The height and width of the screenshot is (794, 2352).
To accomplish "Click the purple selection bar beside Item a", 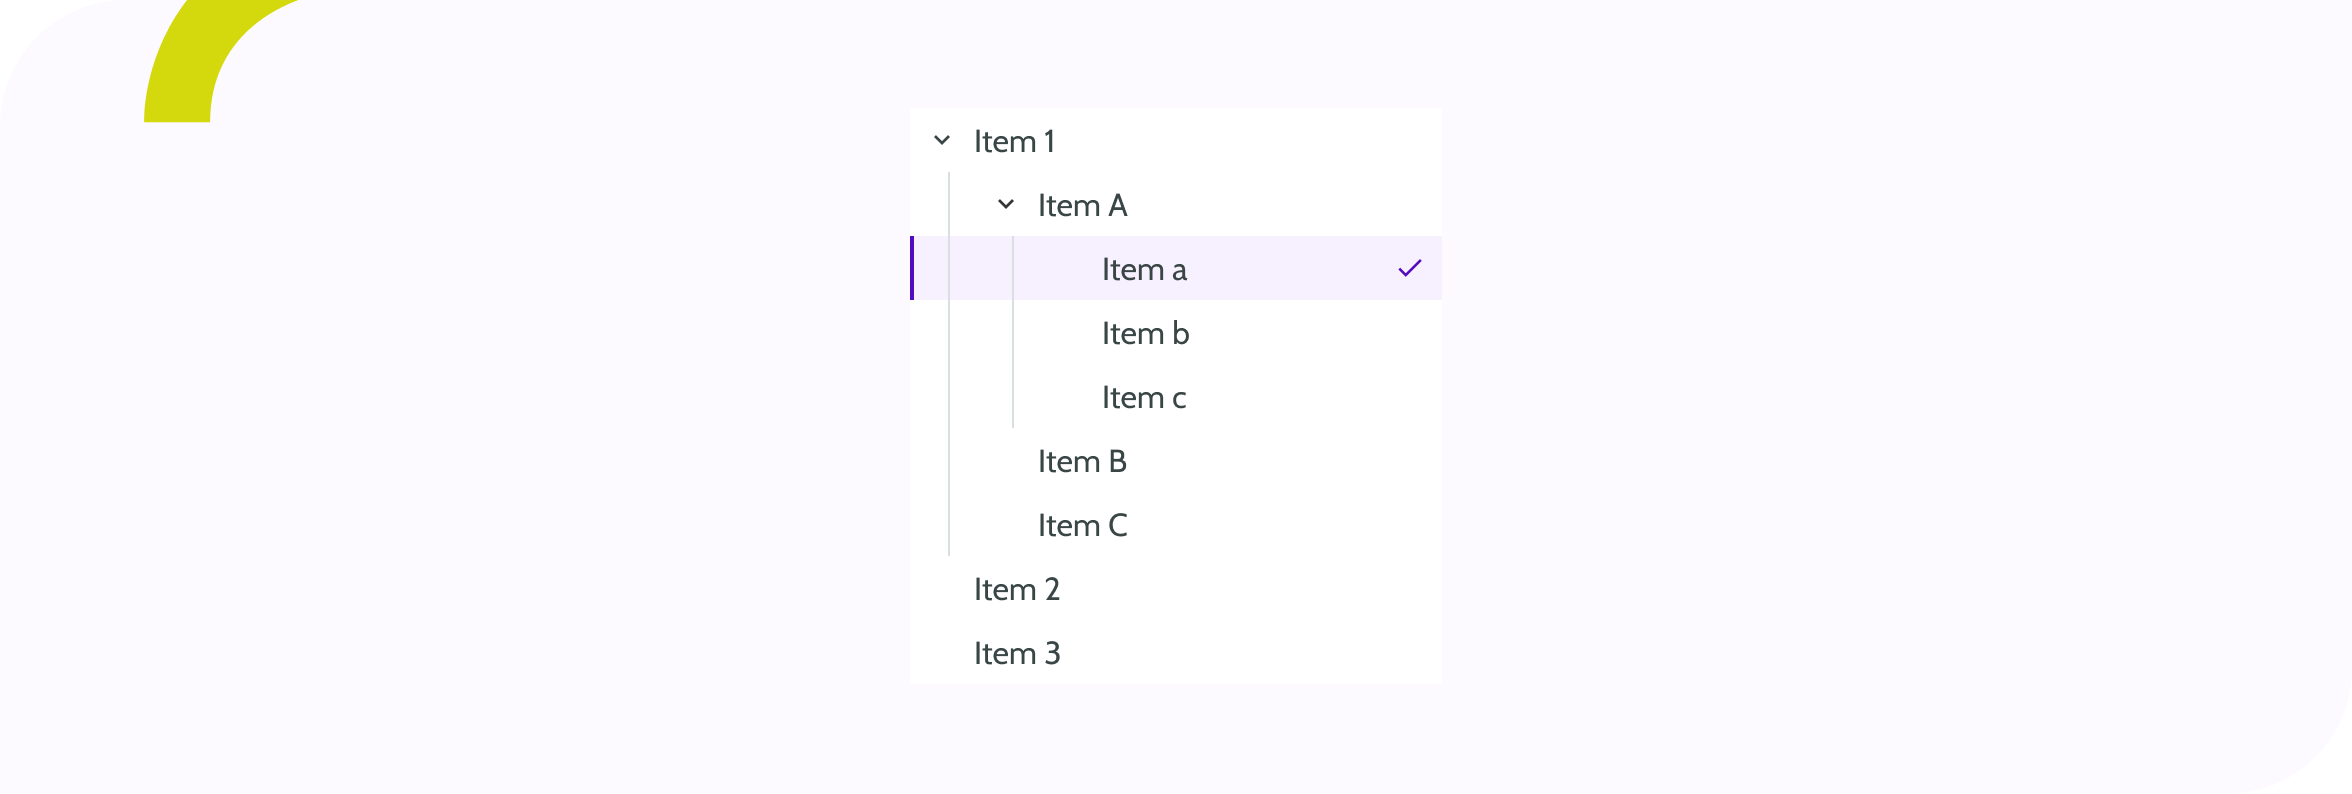I will pyautogui.click(x=912, y=268).
